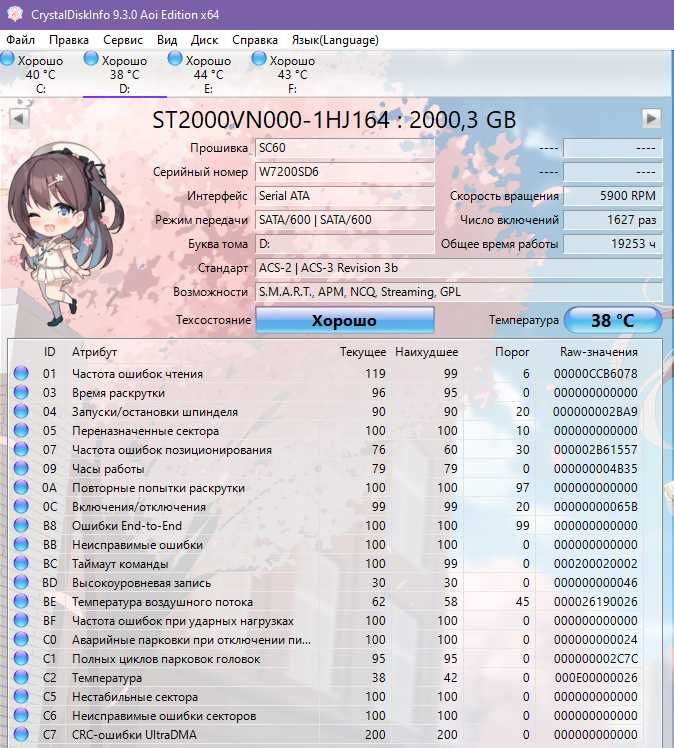Open the Язык(Language) menu
674x748 pixels.
335,40
